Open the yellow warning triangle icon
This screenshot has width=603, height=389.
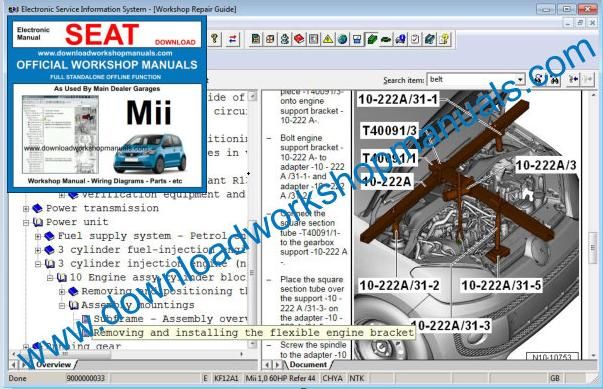point(328,39)
